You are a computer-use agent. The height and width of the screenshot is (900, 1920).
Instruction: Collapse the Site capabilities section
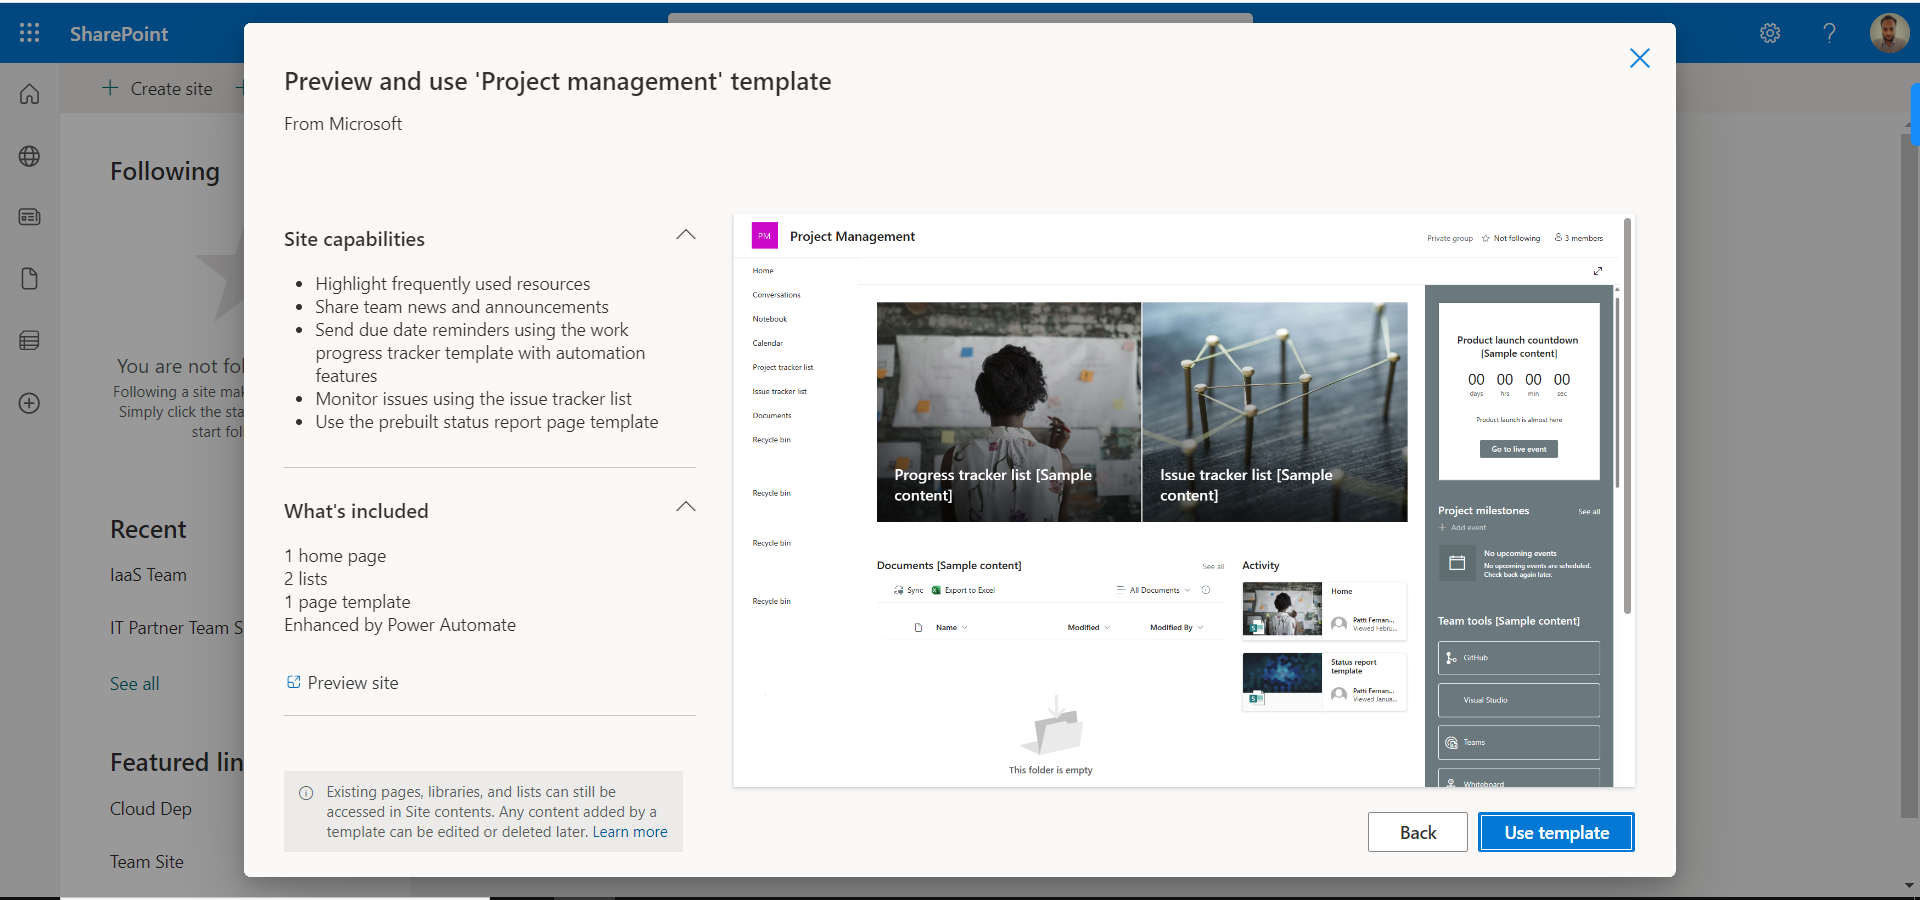tap(685, 235)
